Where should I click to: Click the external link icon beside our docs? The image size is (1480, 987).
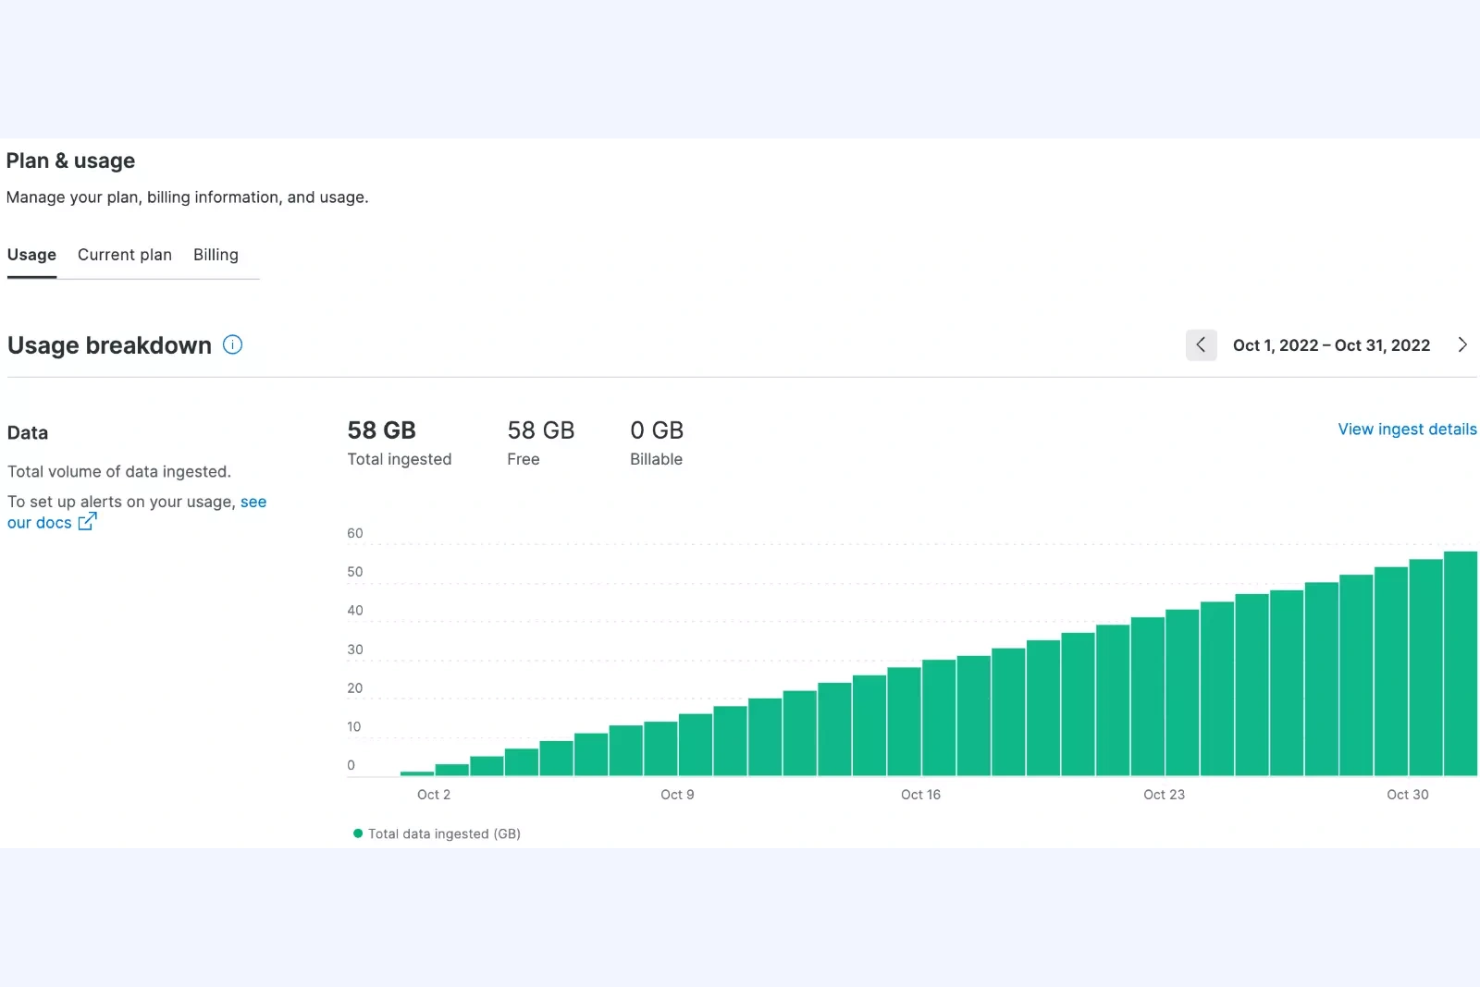point(87,521)
